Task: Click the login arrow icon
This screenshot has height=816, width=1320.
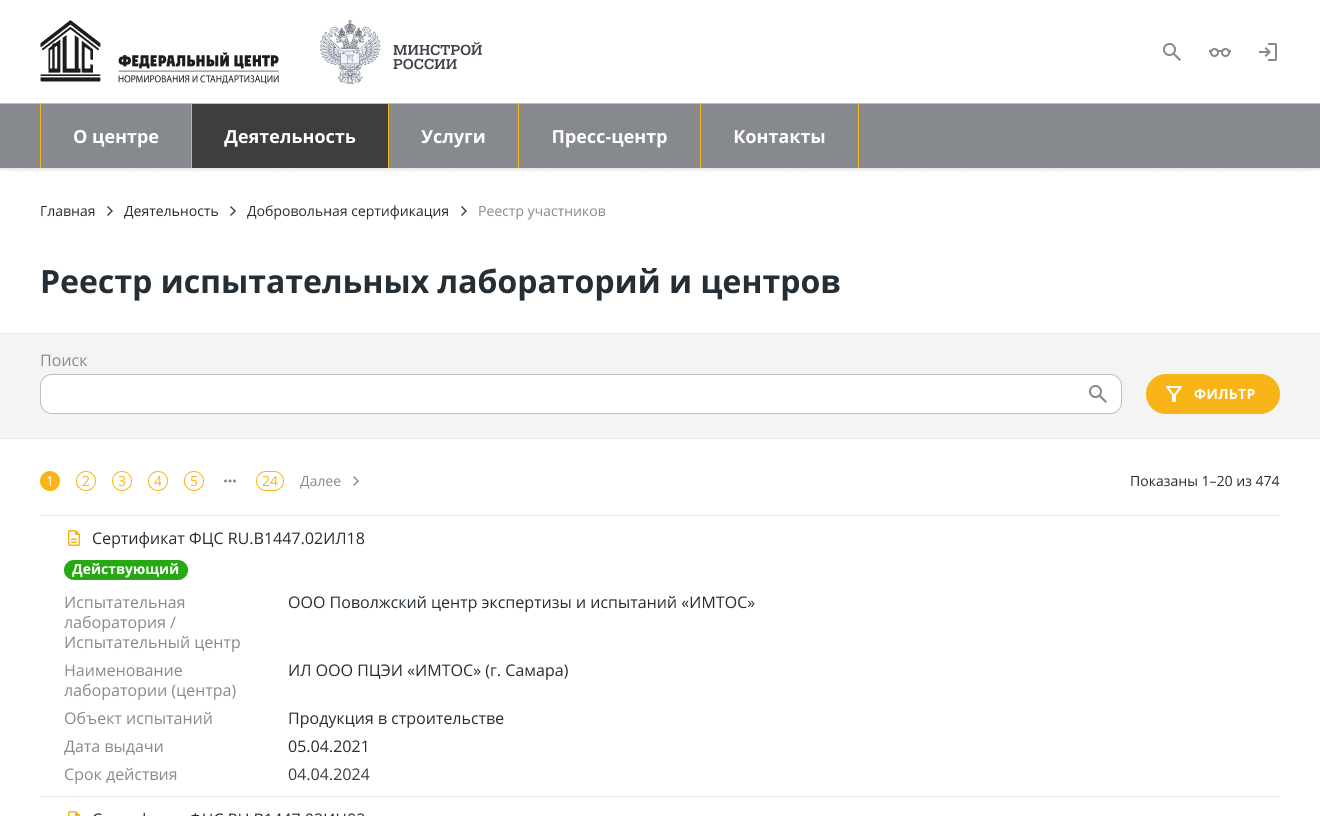Action: click(x=1268, y=52)
